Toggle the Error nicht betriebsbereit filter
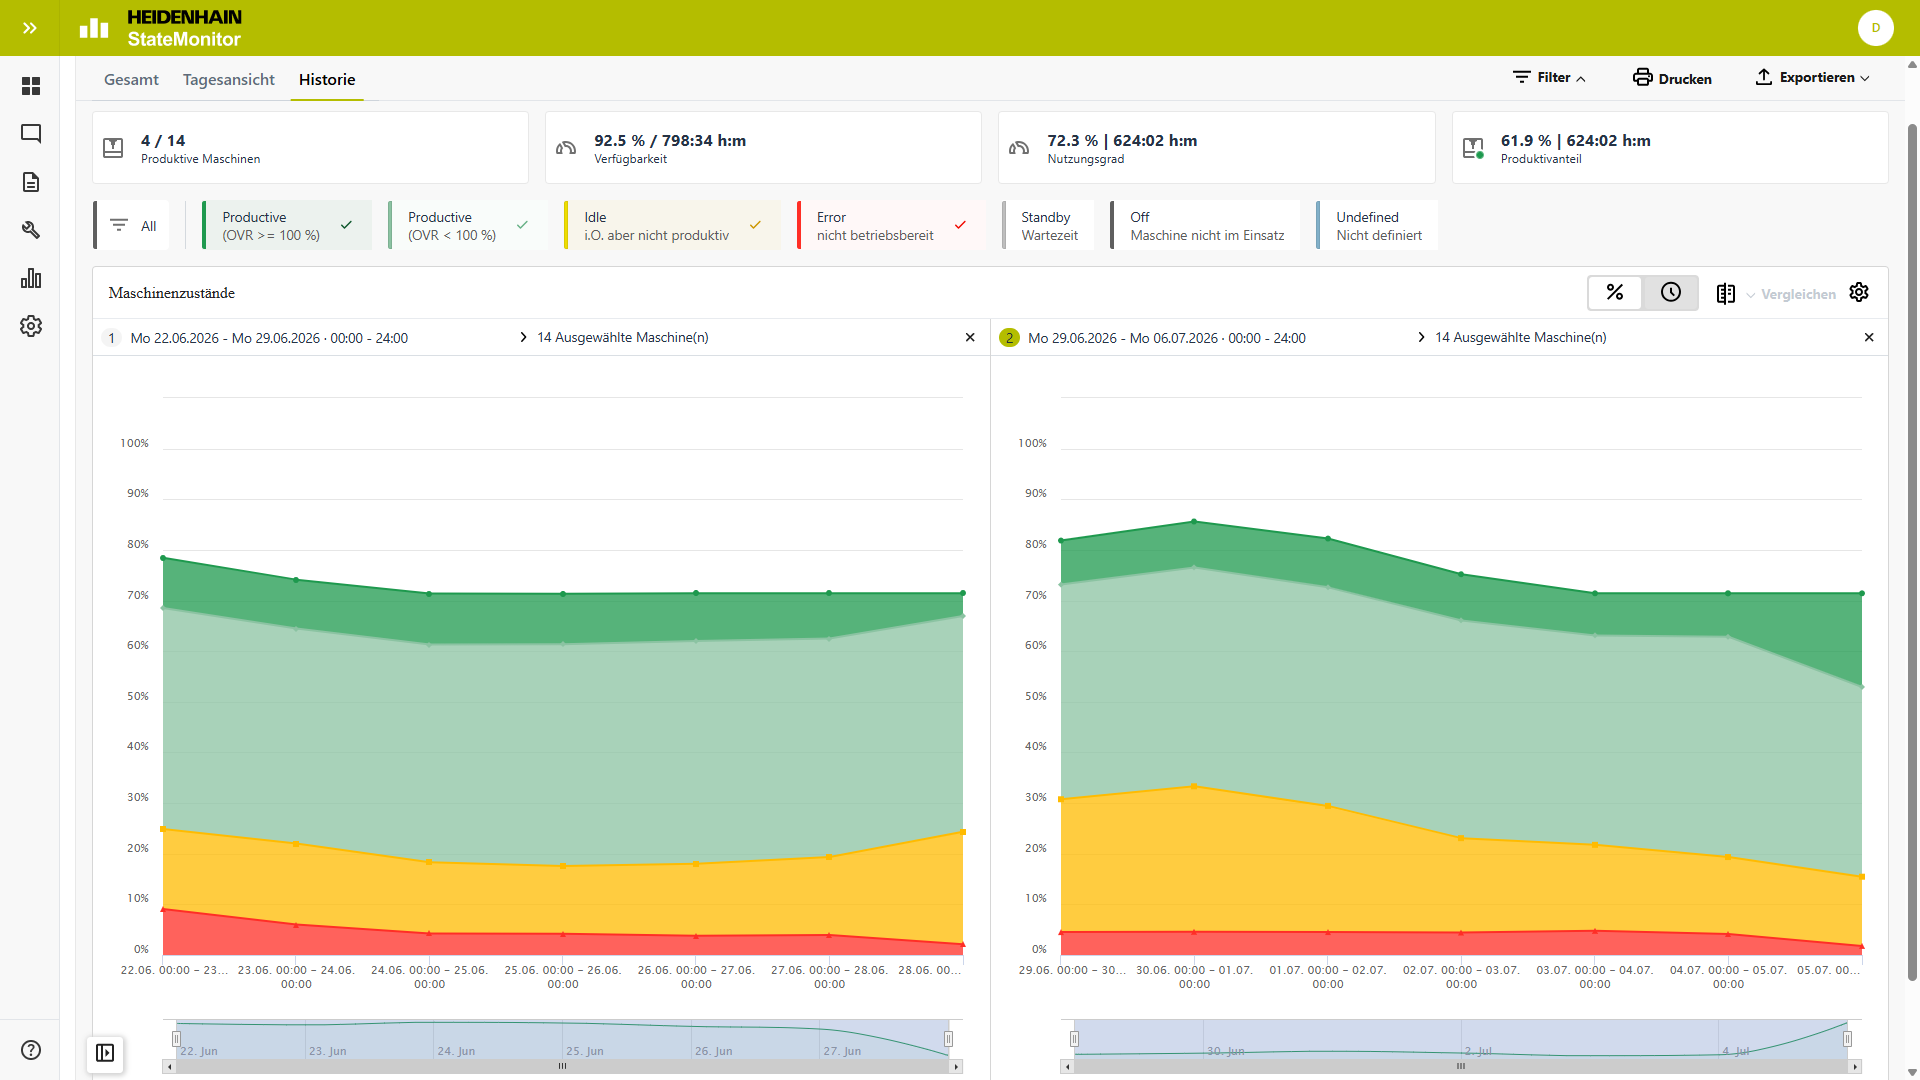The height and width of the screenshot is (1080, 1920). point(890,226)
